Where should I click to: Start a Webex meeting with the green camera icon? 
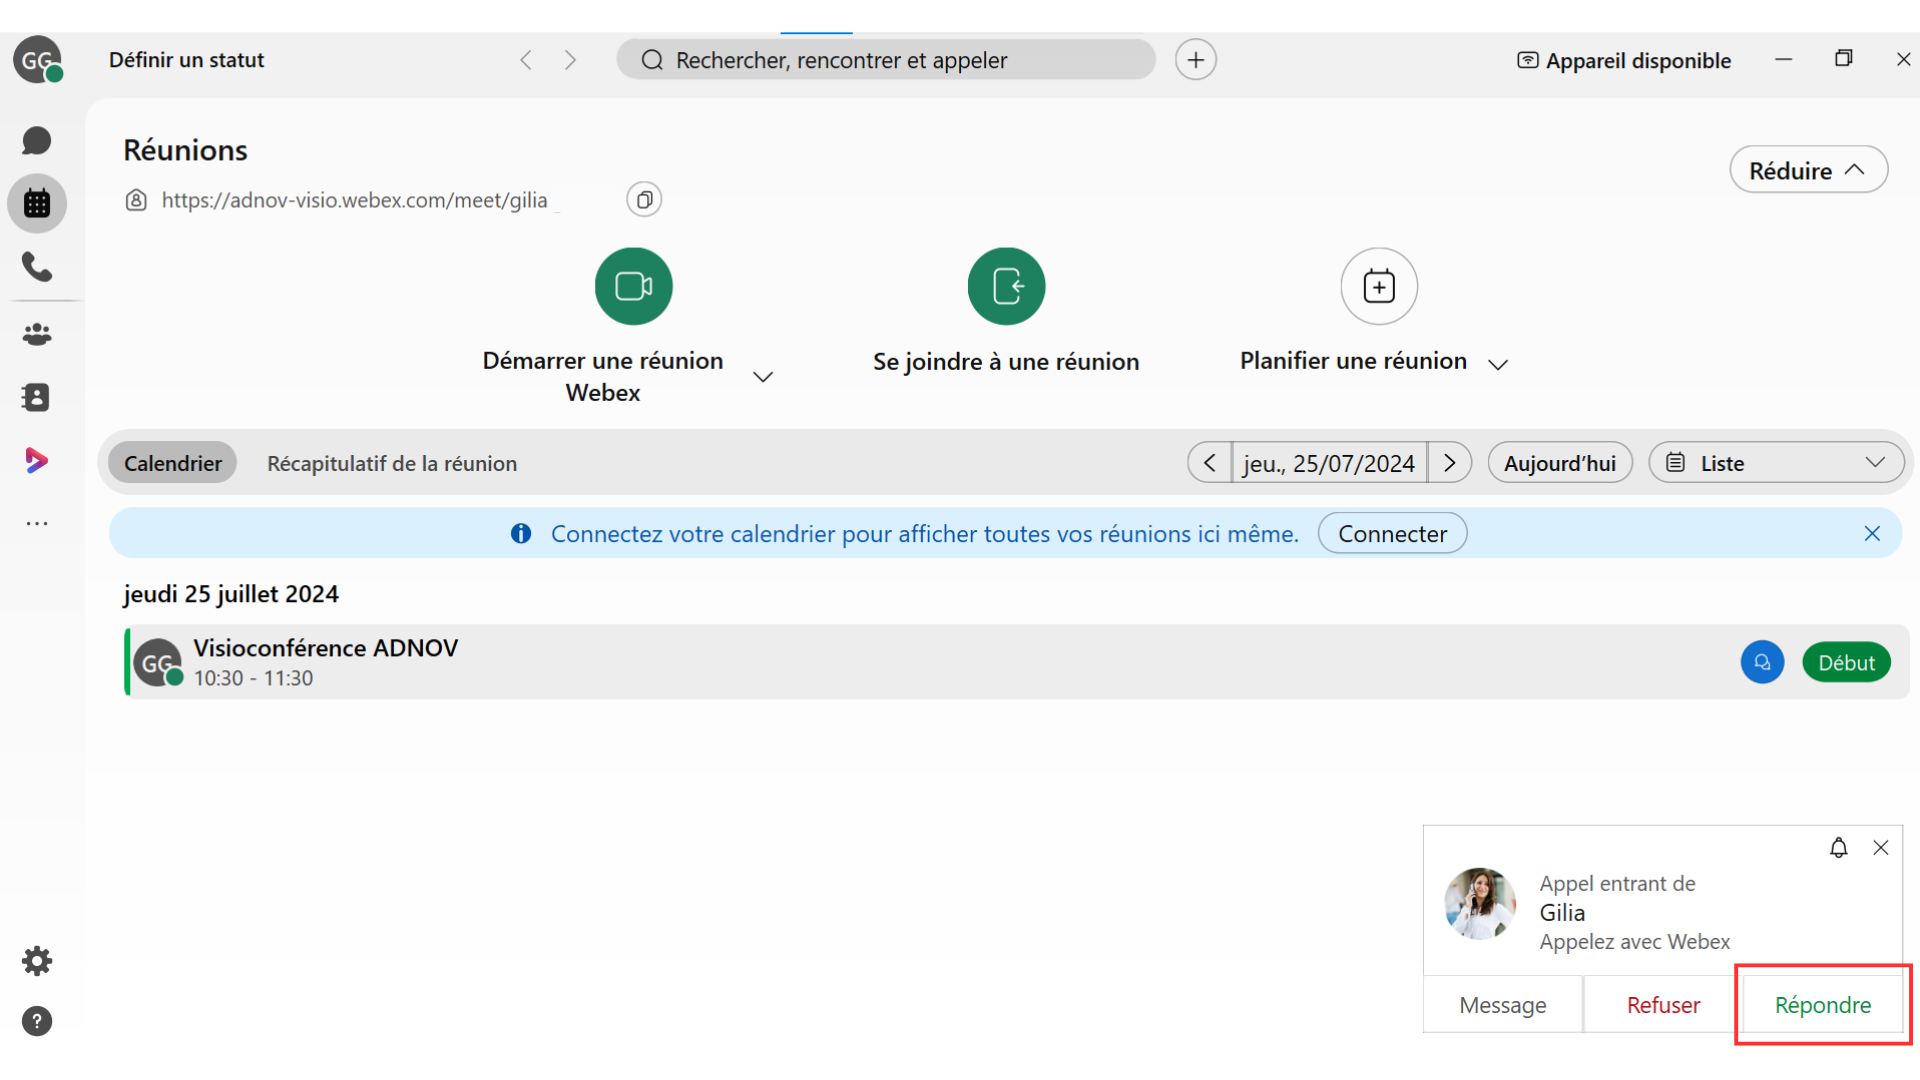[634, 286]
